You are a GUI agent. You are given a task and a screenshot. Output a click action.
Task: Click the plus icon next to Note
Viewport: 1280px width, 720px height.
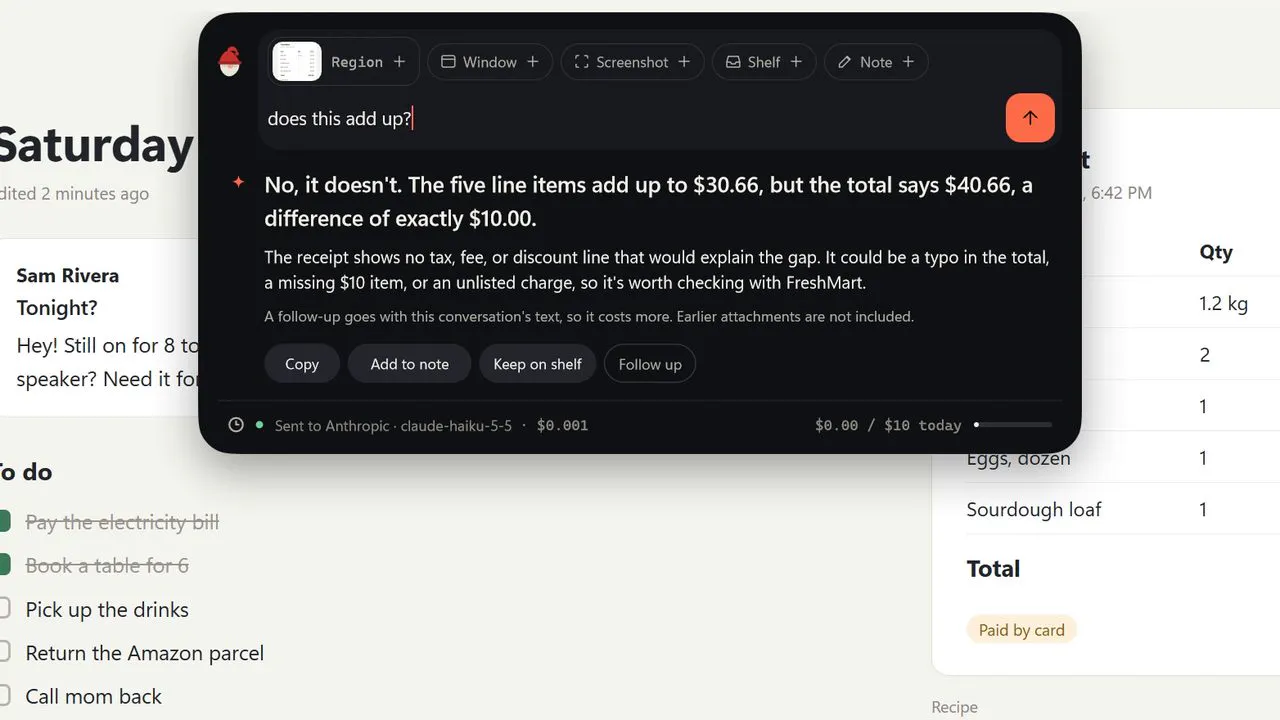pyautogui.click(x=908, y=62)
